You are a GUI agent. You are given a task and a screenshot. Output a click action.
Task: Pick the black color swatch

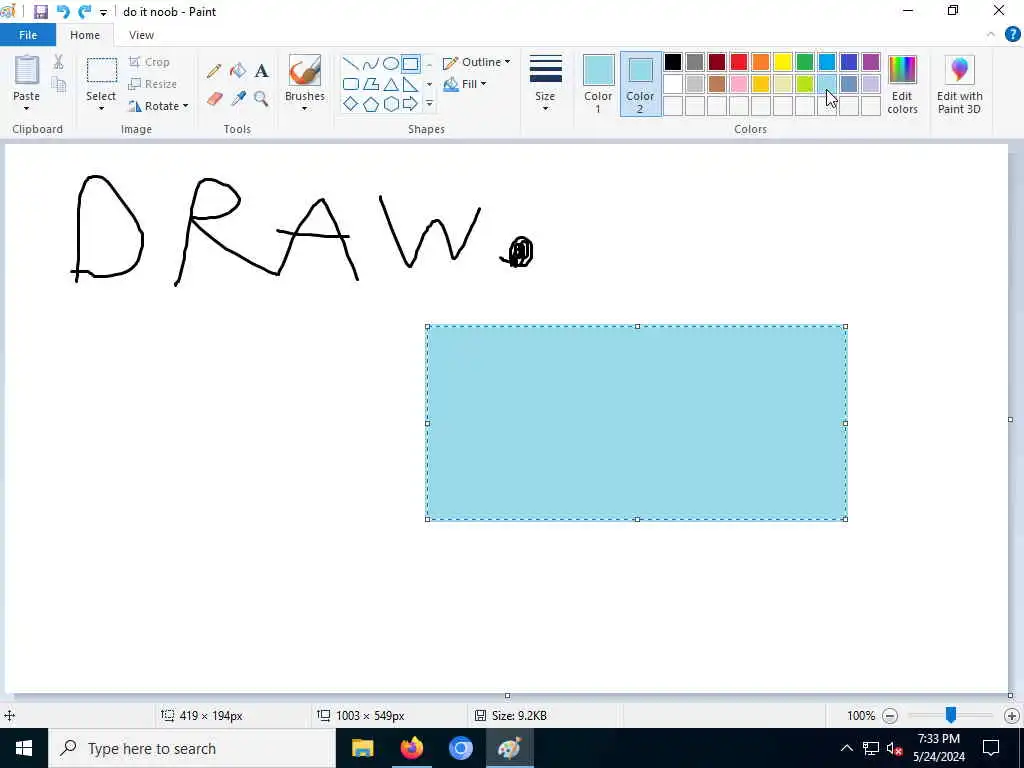click(673, 62)
